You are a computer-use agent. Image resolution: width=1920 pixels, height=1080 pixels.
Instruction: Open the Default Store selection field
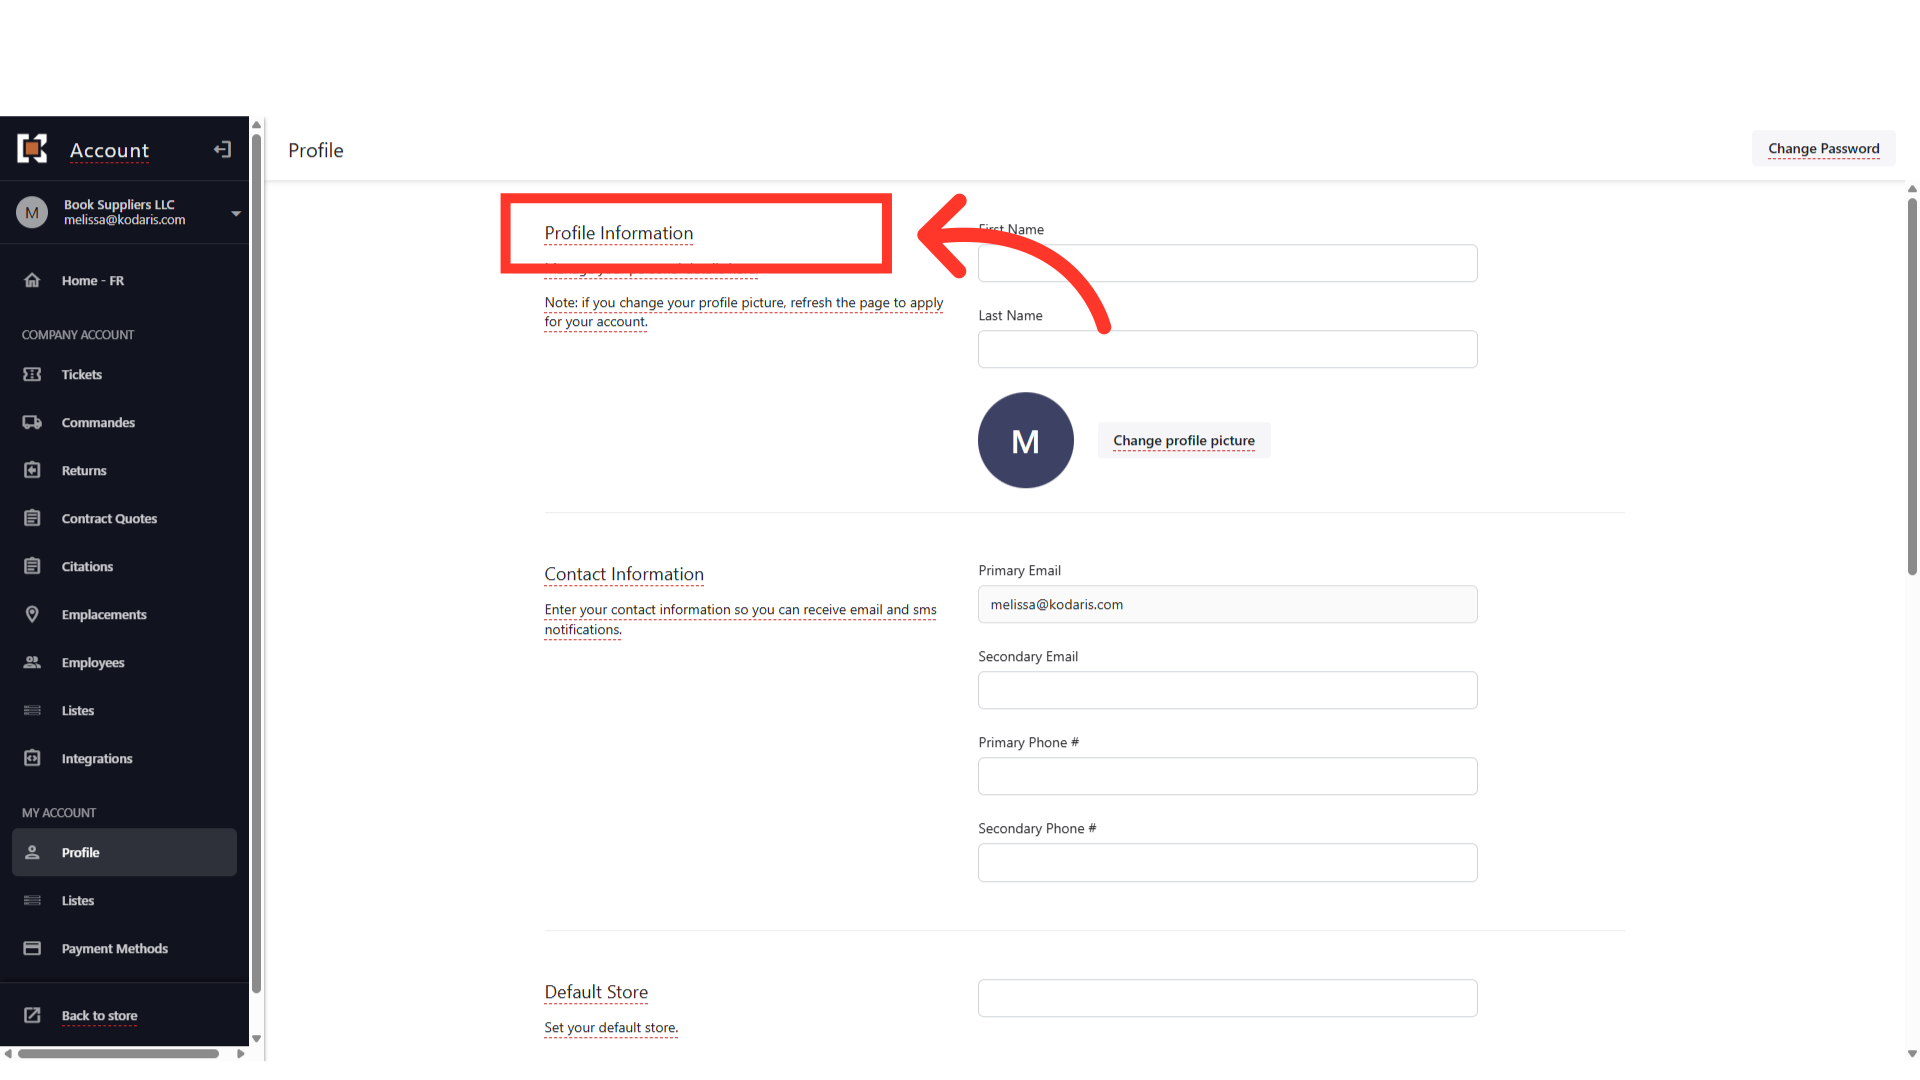1227,998
